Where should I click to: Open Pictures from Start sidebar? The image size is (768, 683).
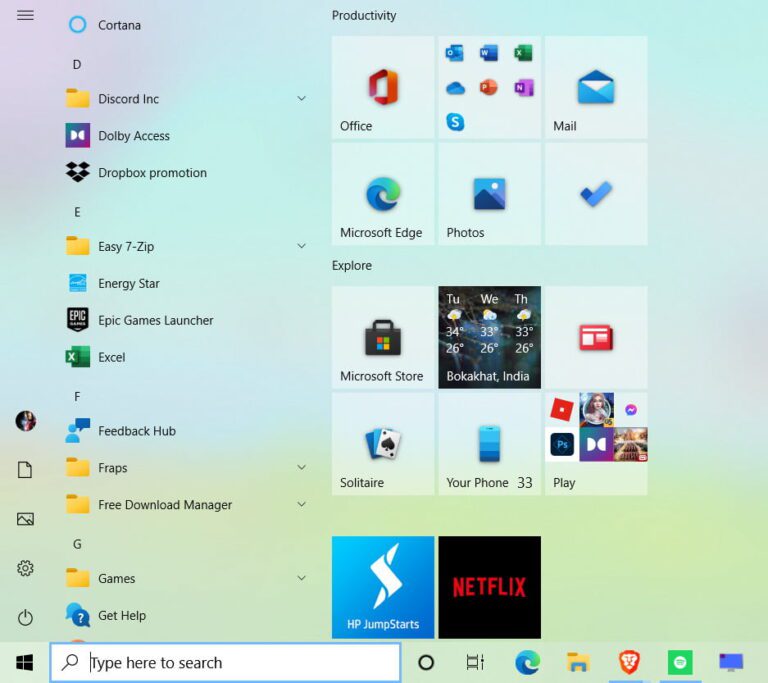pos(25,519)
